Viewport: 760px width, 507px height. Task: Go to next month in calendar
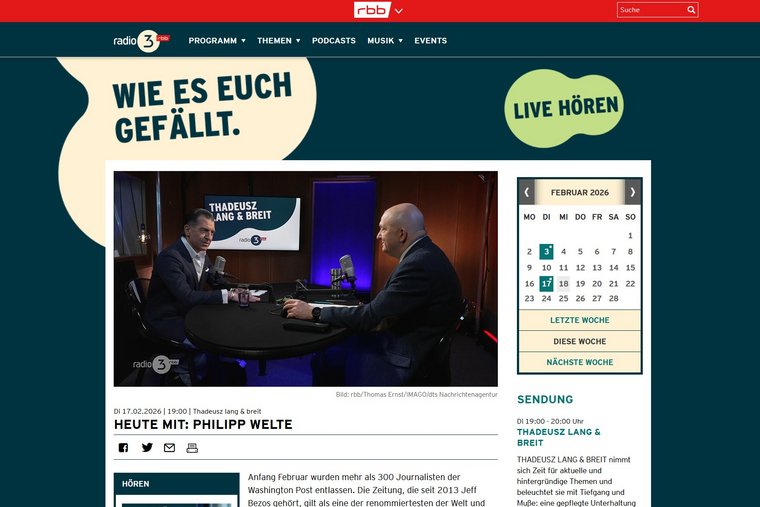632,192
